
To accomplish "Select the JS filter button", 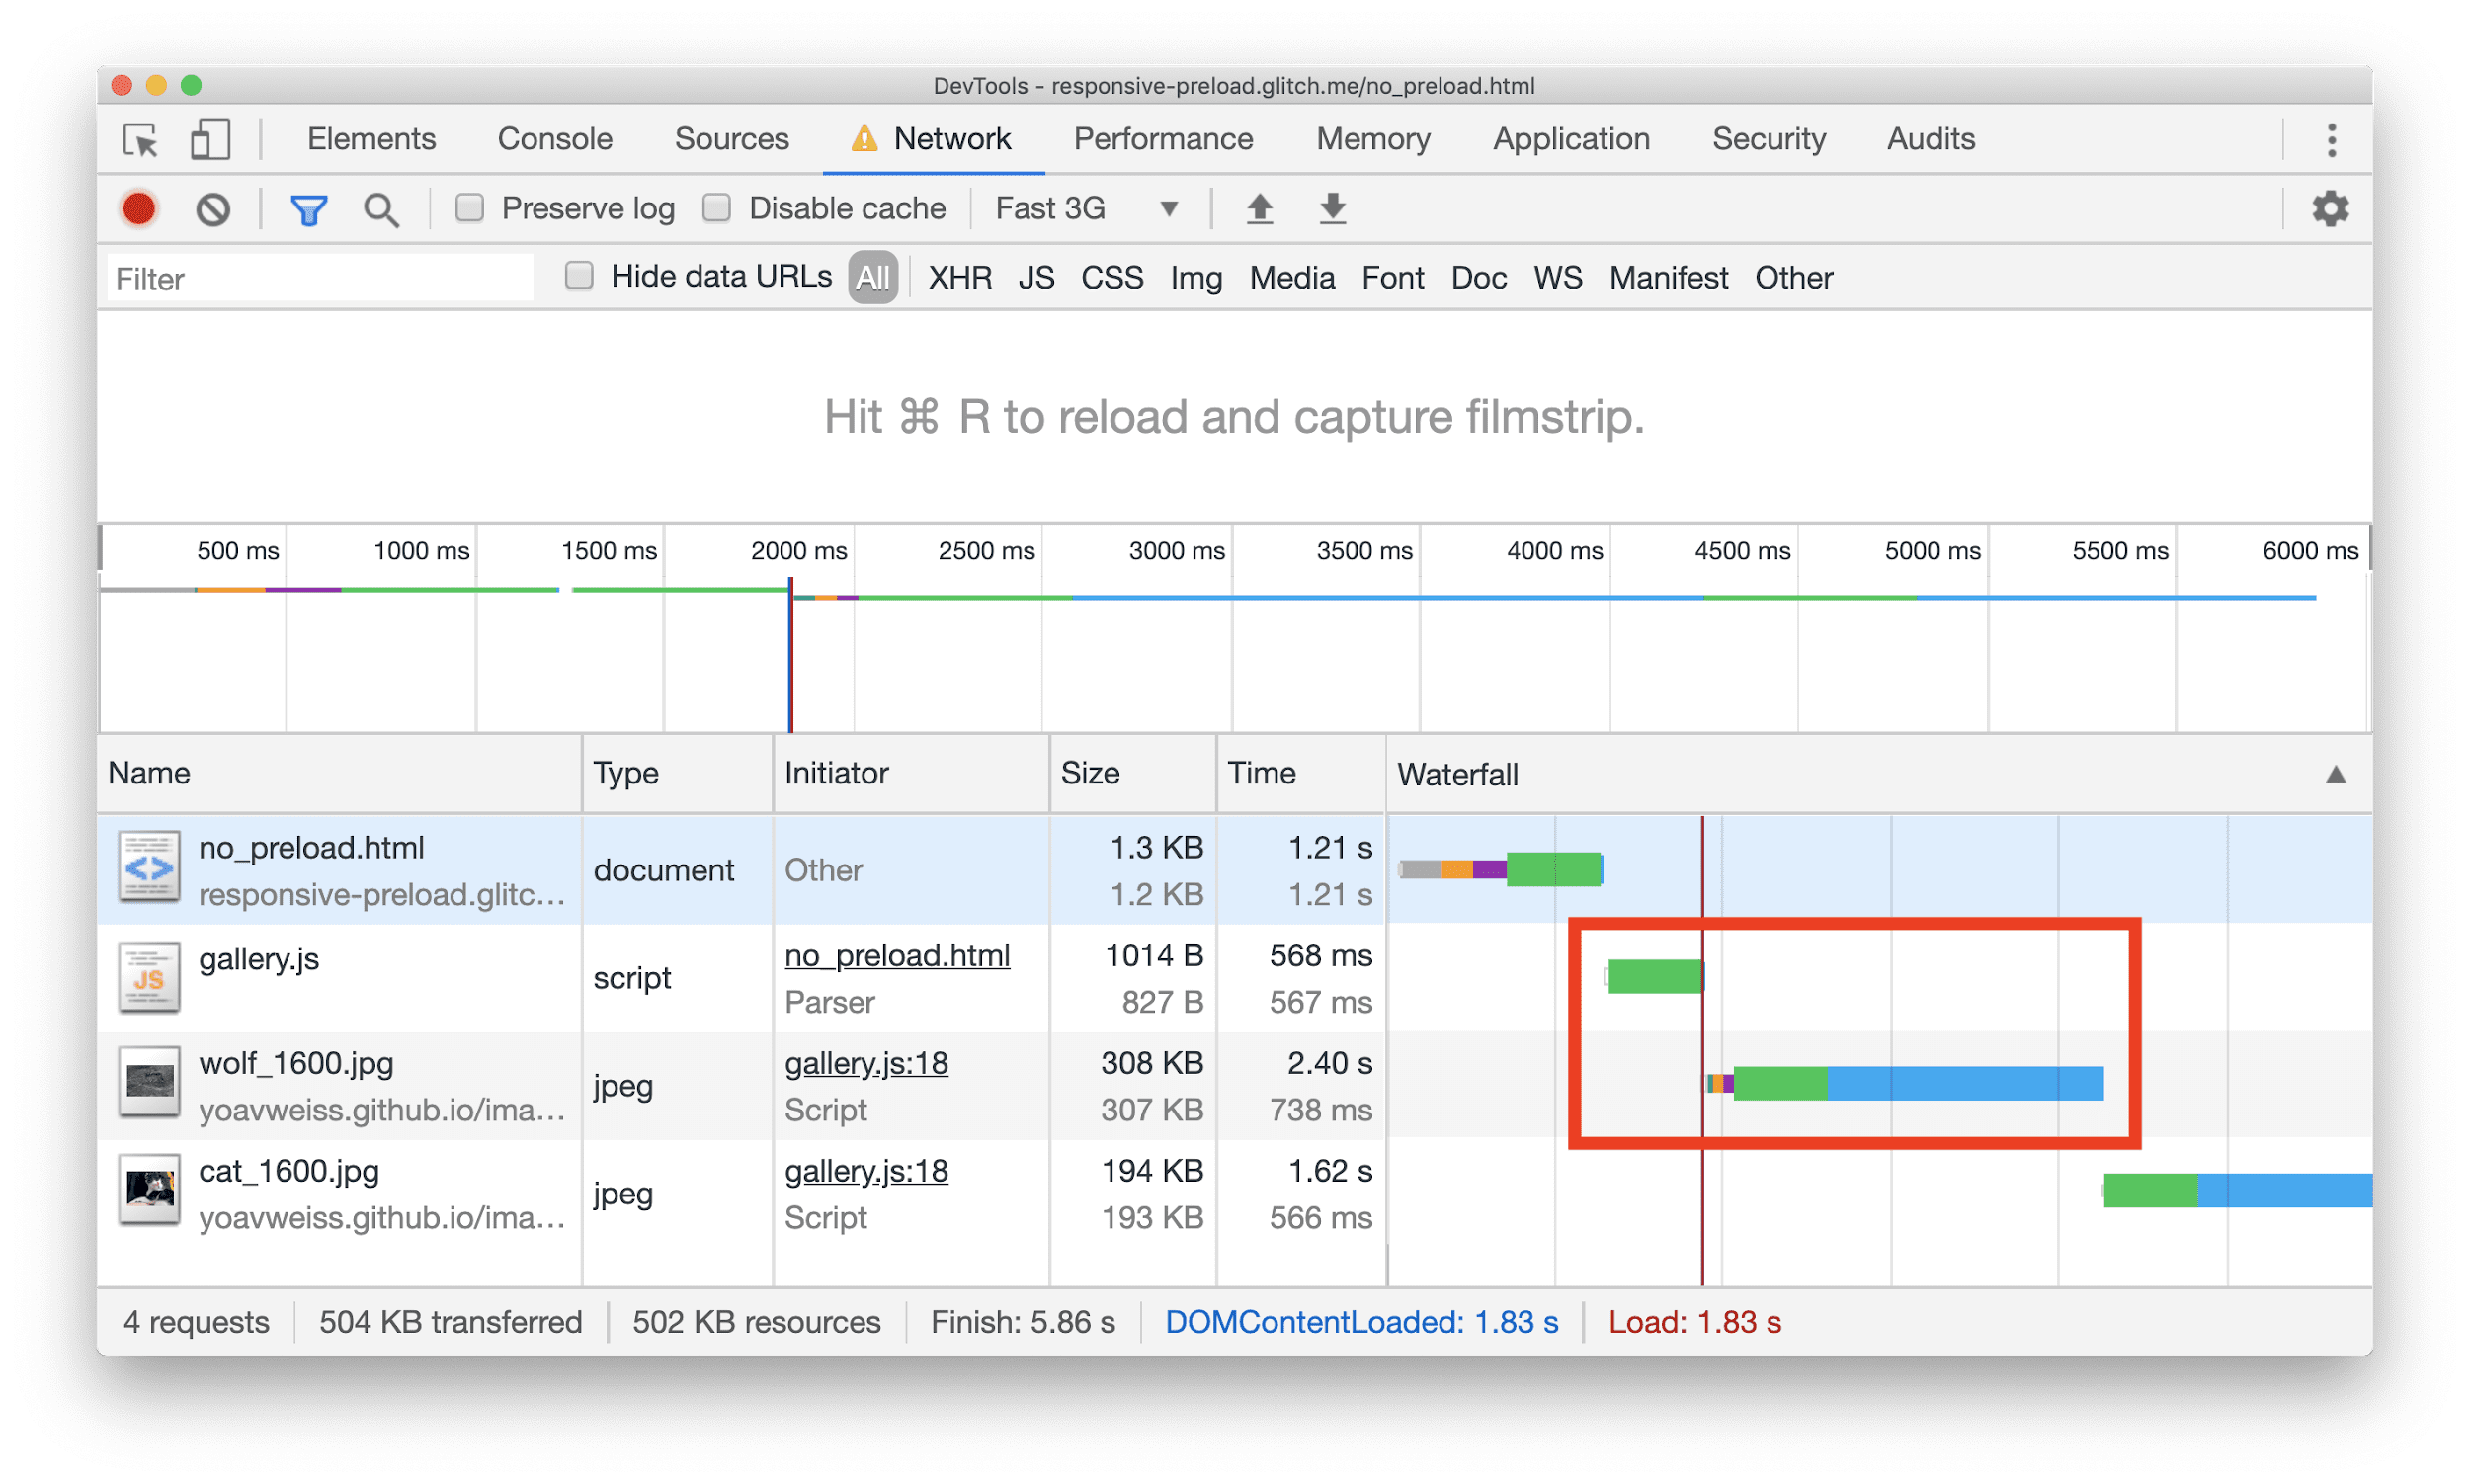I will point(1035,279).
